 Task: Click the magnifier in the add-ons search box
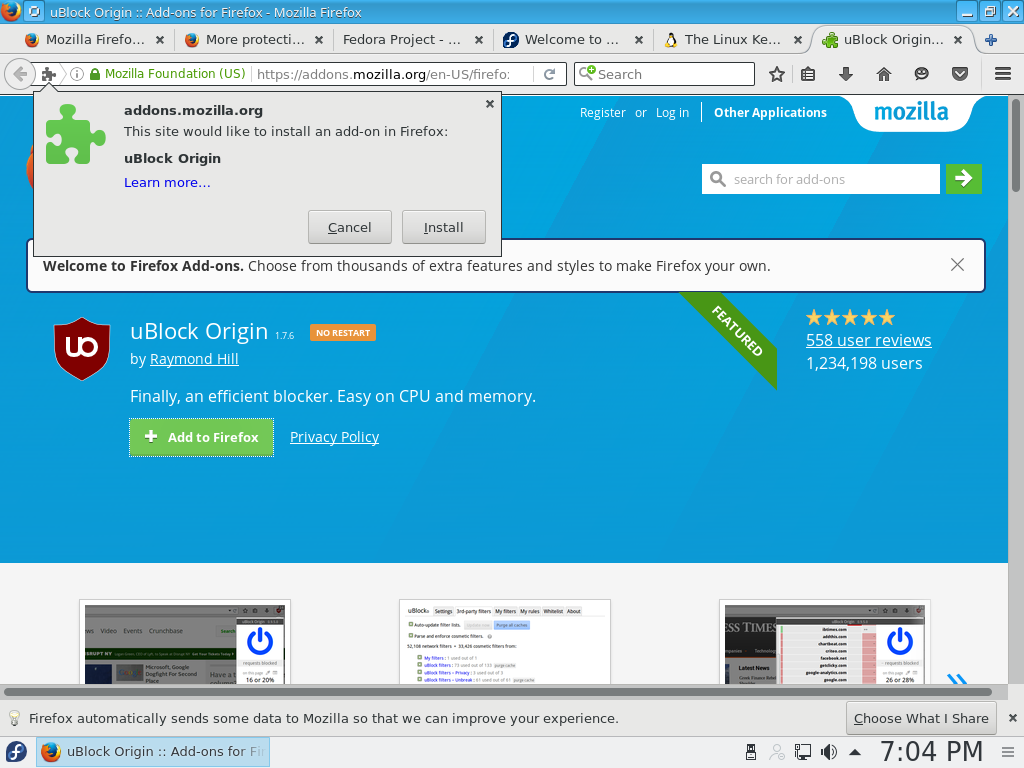[718, 179]
